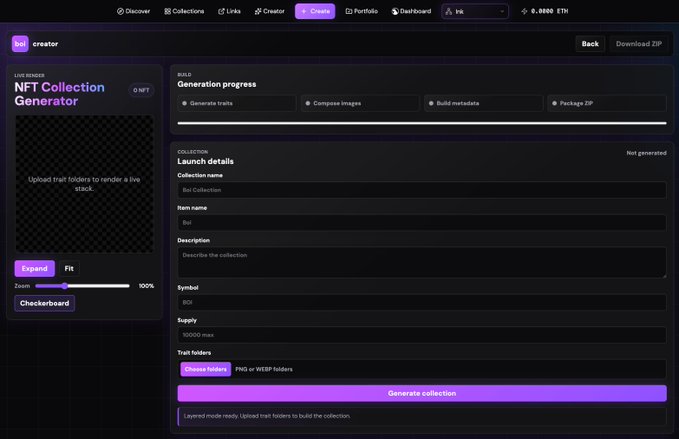Click the Generation progress heading

217,84
